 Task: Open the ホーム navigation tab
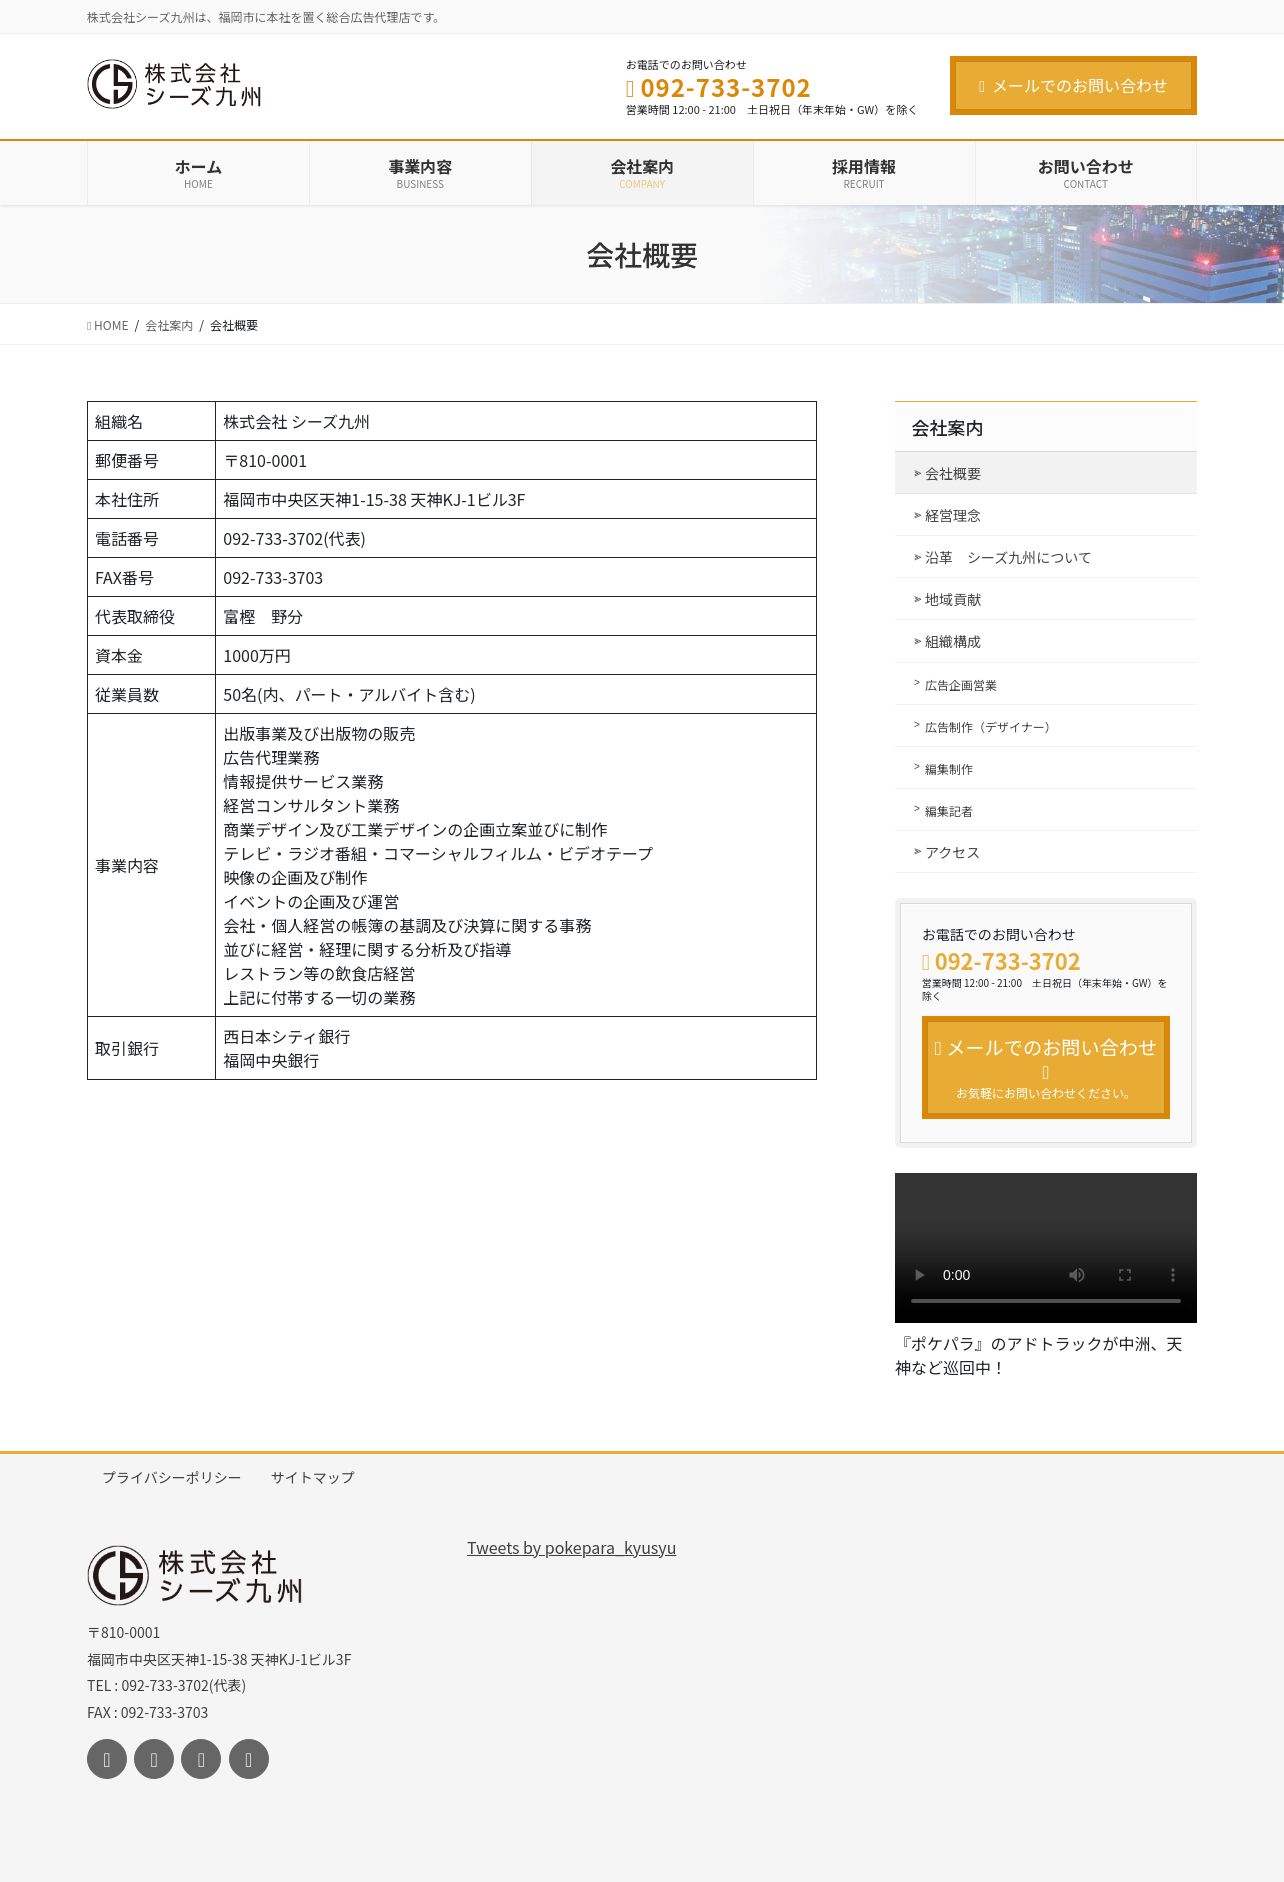click(x=198, y=173)
